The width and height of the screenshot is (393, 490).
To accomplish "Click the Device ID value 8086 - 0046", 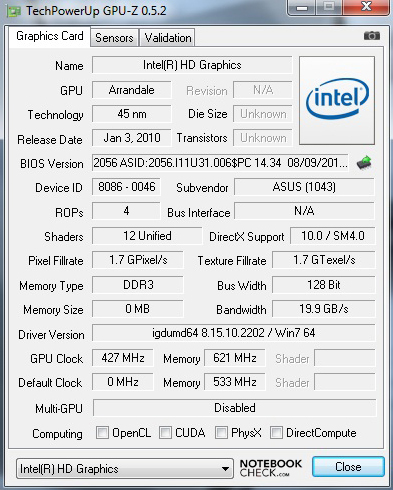I will 126,187.
